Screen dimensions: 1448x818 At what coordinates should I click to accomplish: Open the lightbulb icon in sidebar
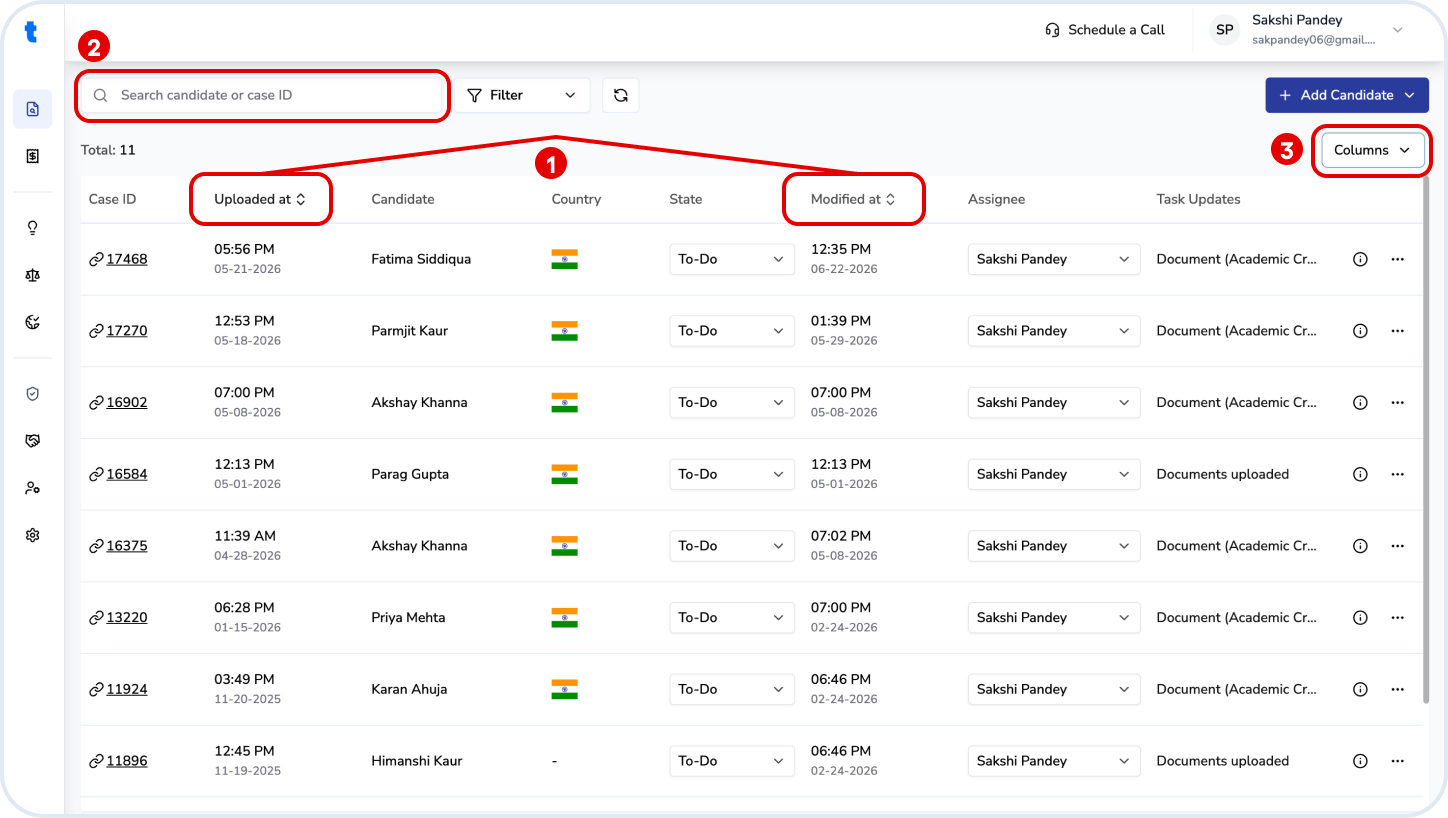[x=32, y=228]
